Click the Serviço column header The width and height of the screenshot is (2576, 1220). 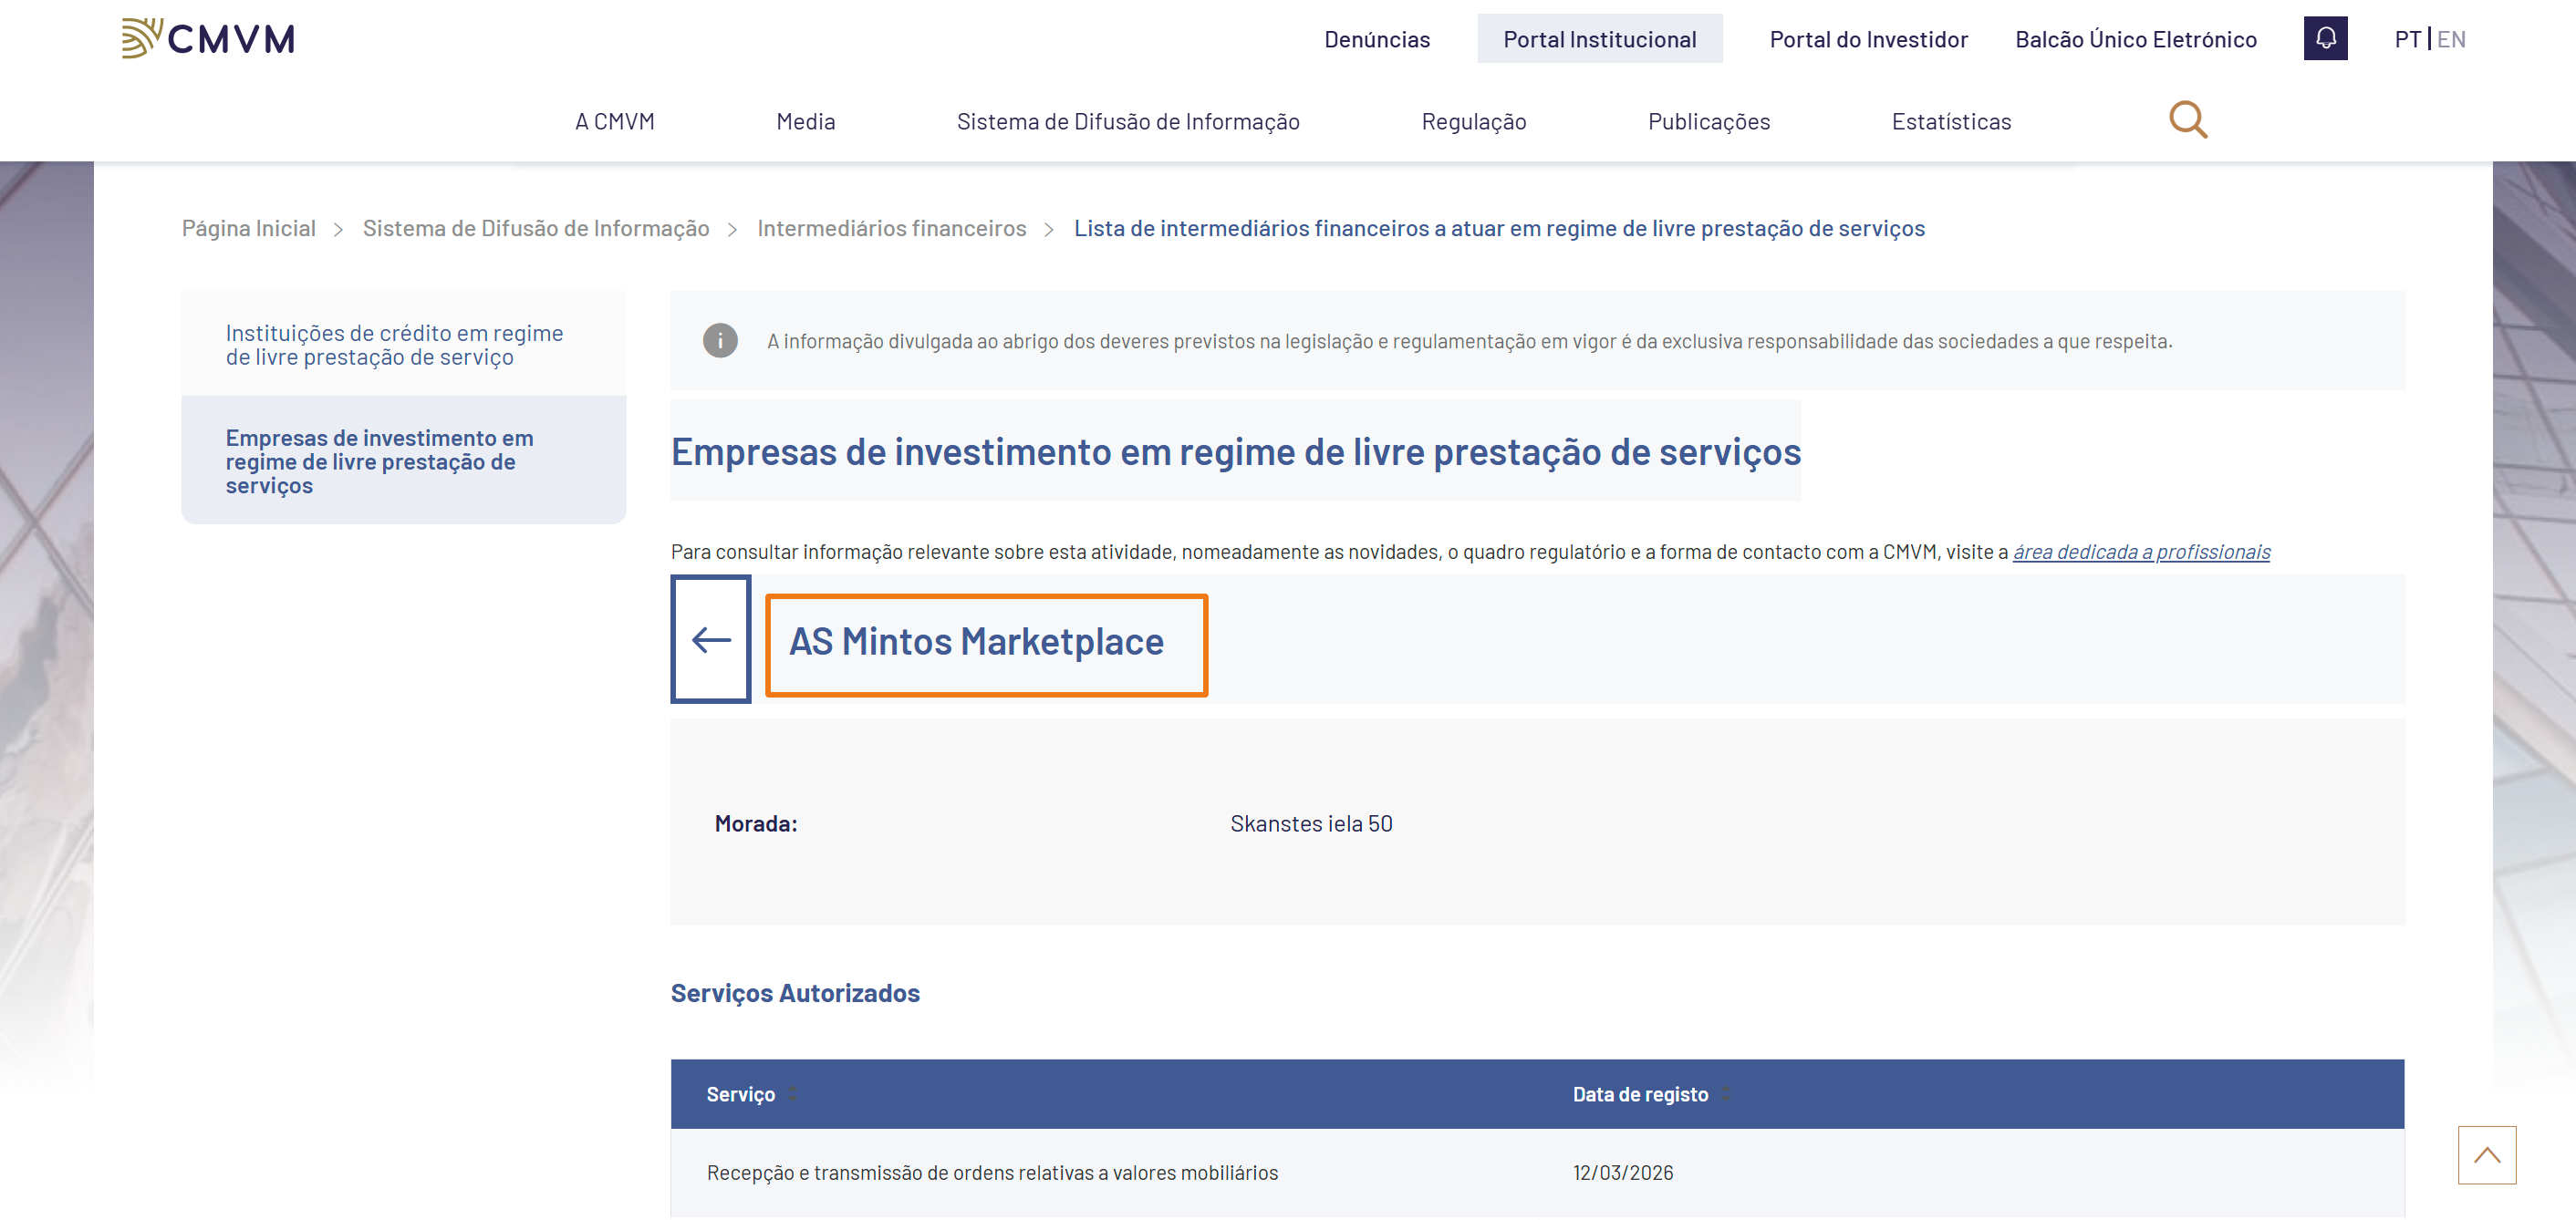click(740, 1094)
